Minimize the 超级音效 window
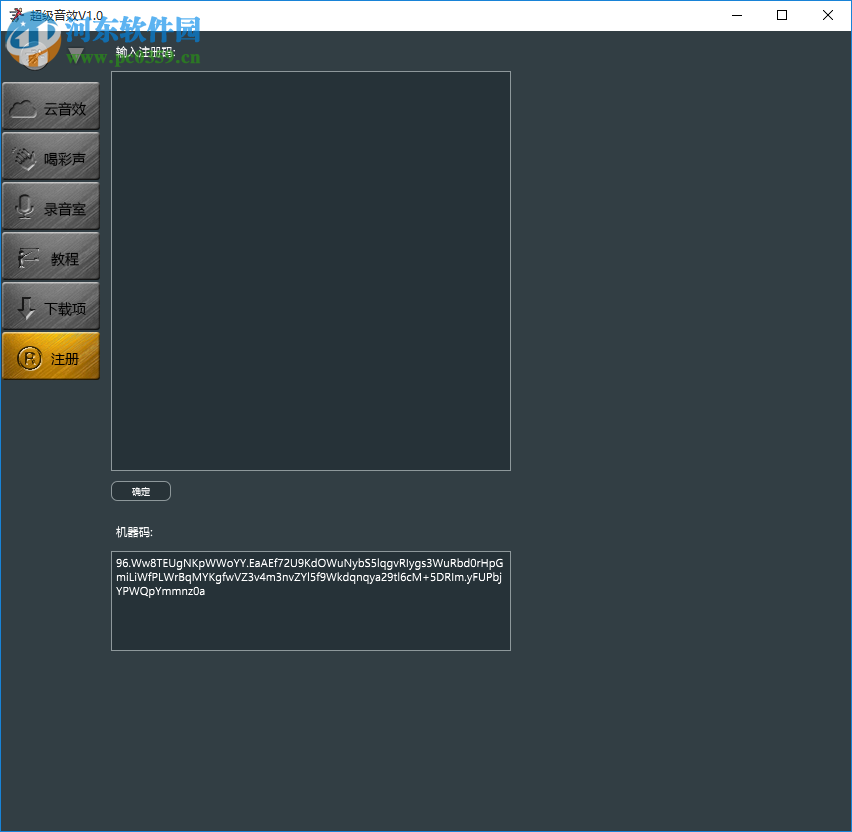This screenshot has width=852, height=832. (x=737, y=15)
